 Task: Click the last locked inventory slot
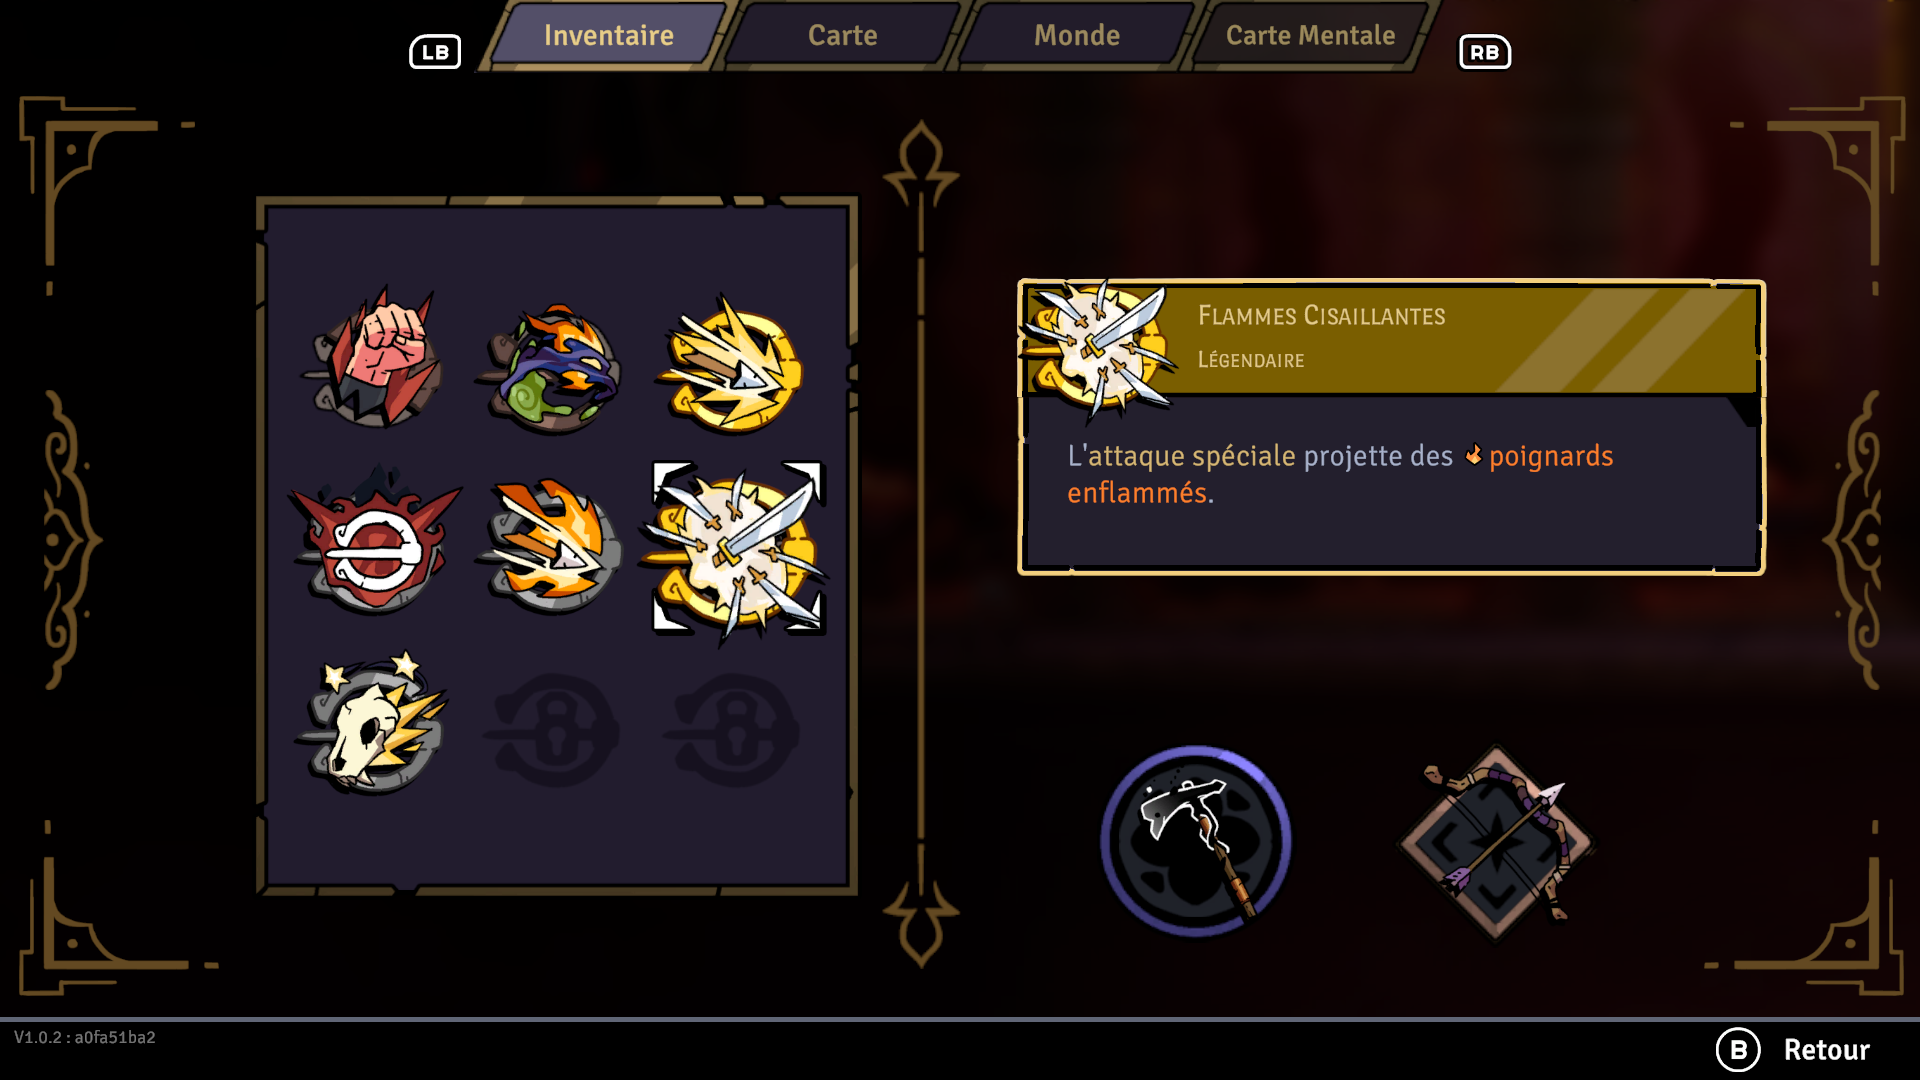(732, 730)
